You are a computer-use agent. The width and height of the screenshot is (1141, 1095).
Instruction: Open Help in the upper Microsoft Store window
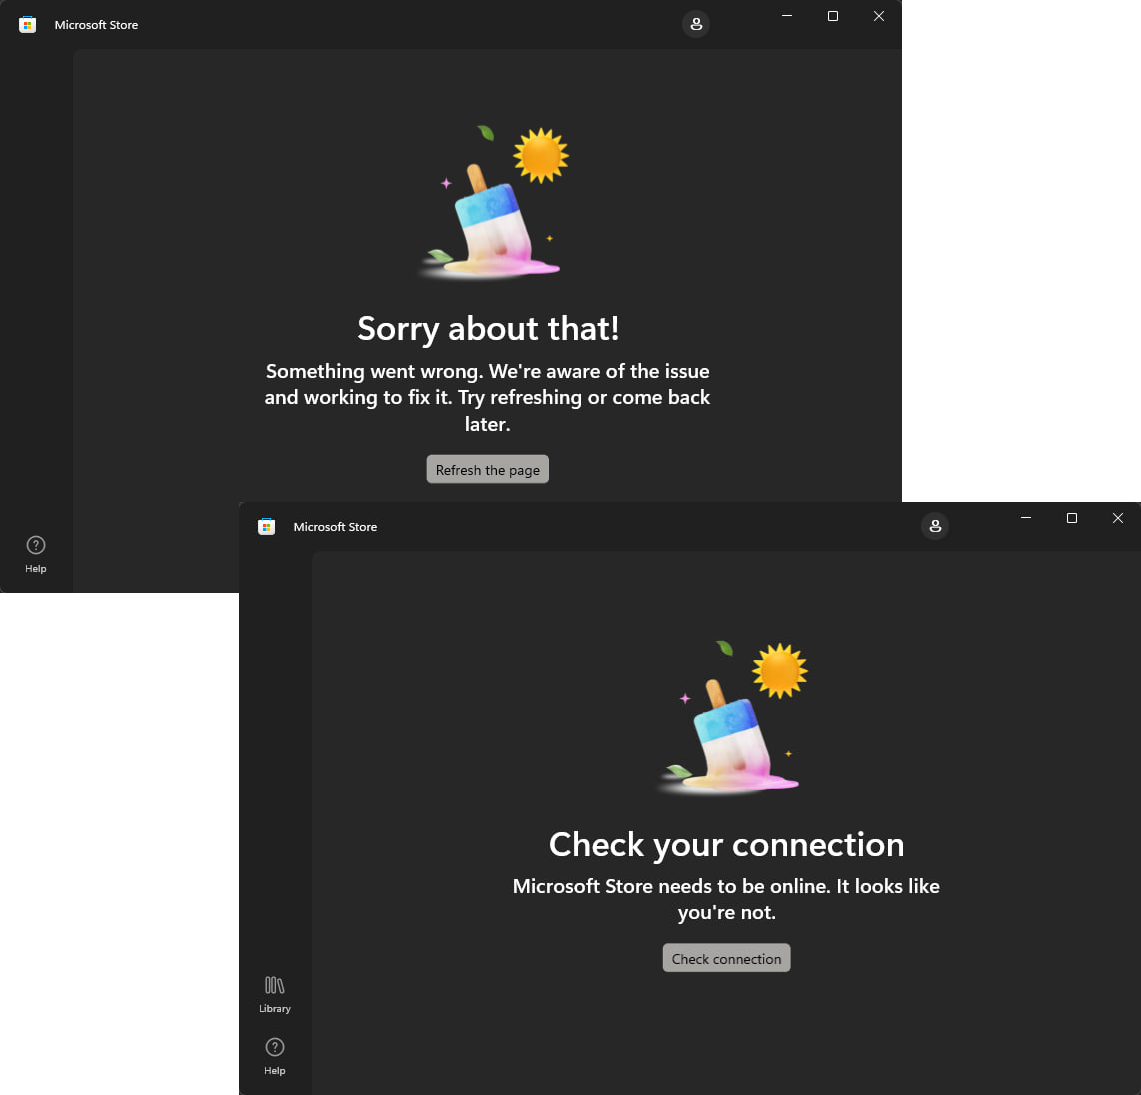[36, 554]
